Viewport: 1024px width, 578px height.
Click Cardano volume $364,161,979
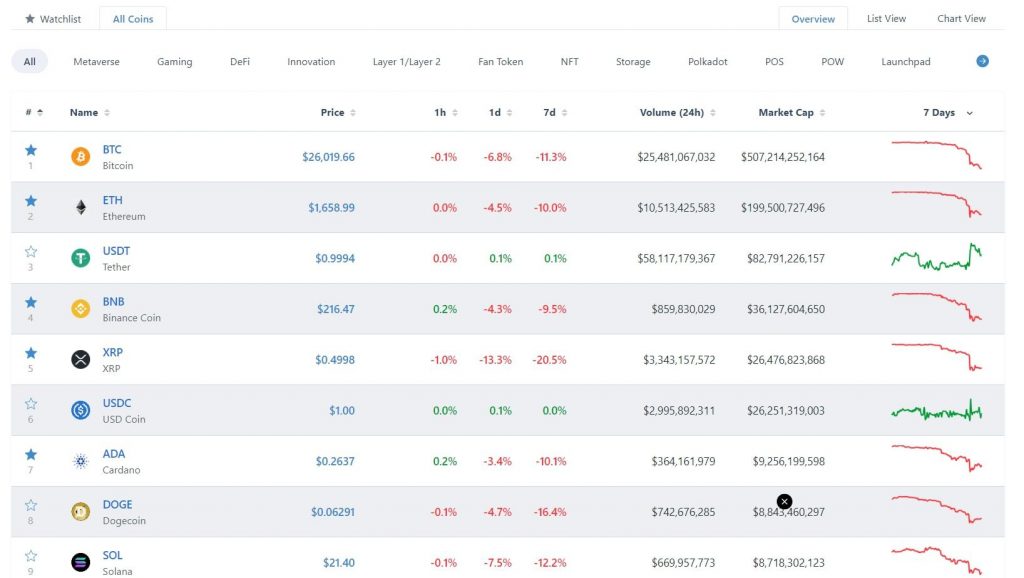pos(683,461)
